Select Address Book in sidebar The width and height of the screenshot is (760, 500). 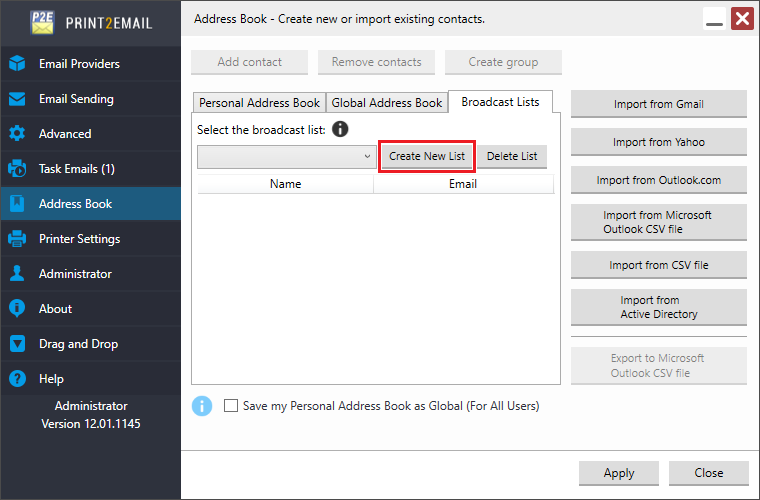pos(91,203)
